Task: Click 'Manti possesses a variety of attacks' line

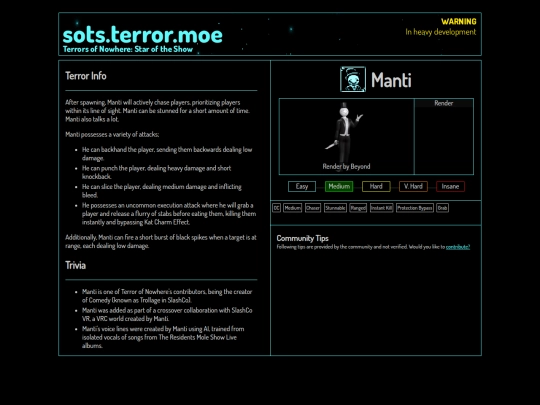Action: coord(112,134)
